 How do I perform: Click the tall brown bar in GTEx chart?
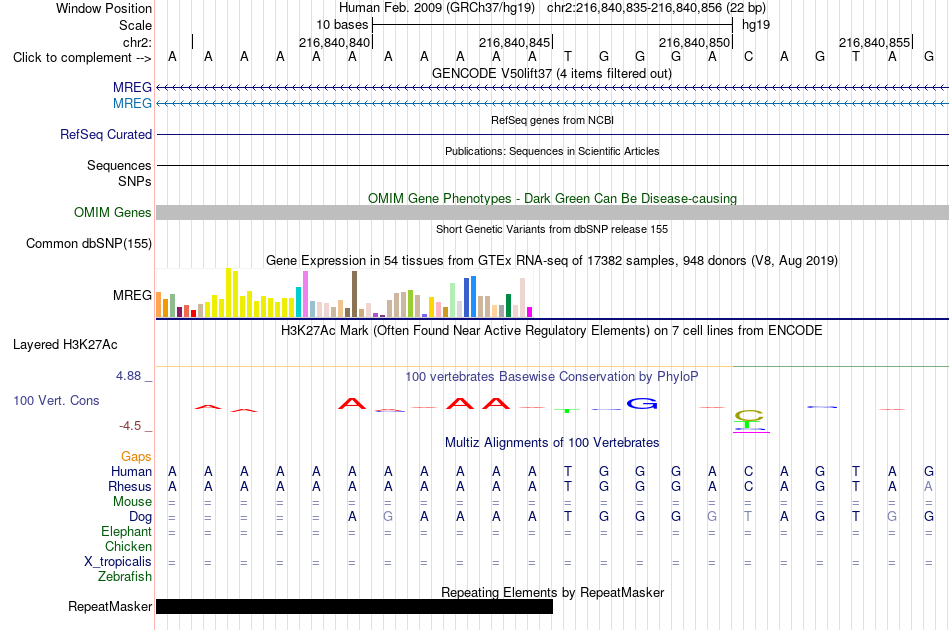(354, 294)
